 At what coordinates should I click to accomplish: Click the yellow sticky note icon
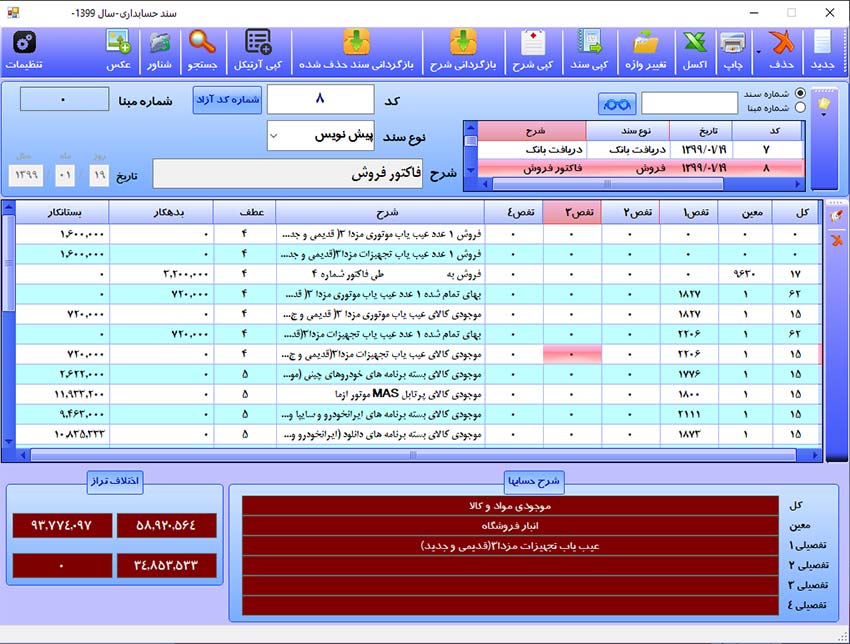click(x=823, y=102)
